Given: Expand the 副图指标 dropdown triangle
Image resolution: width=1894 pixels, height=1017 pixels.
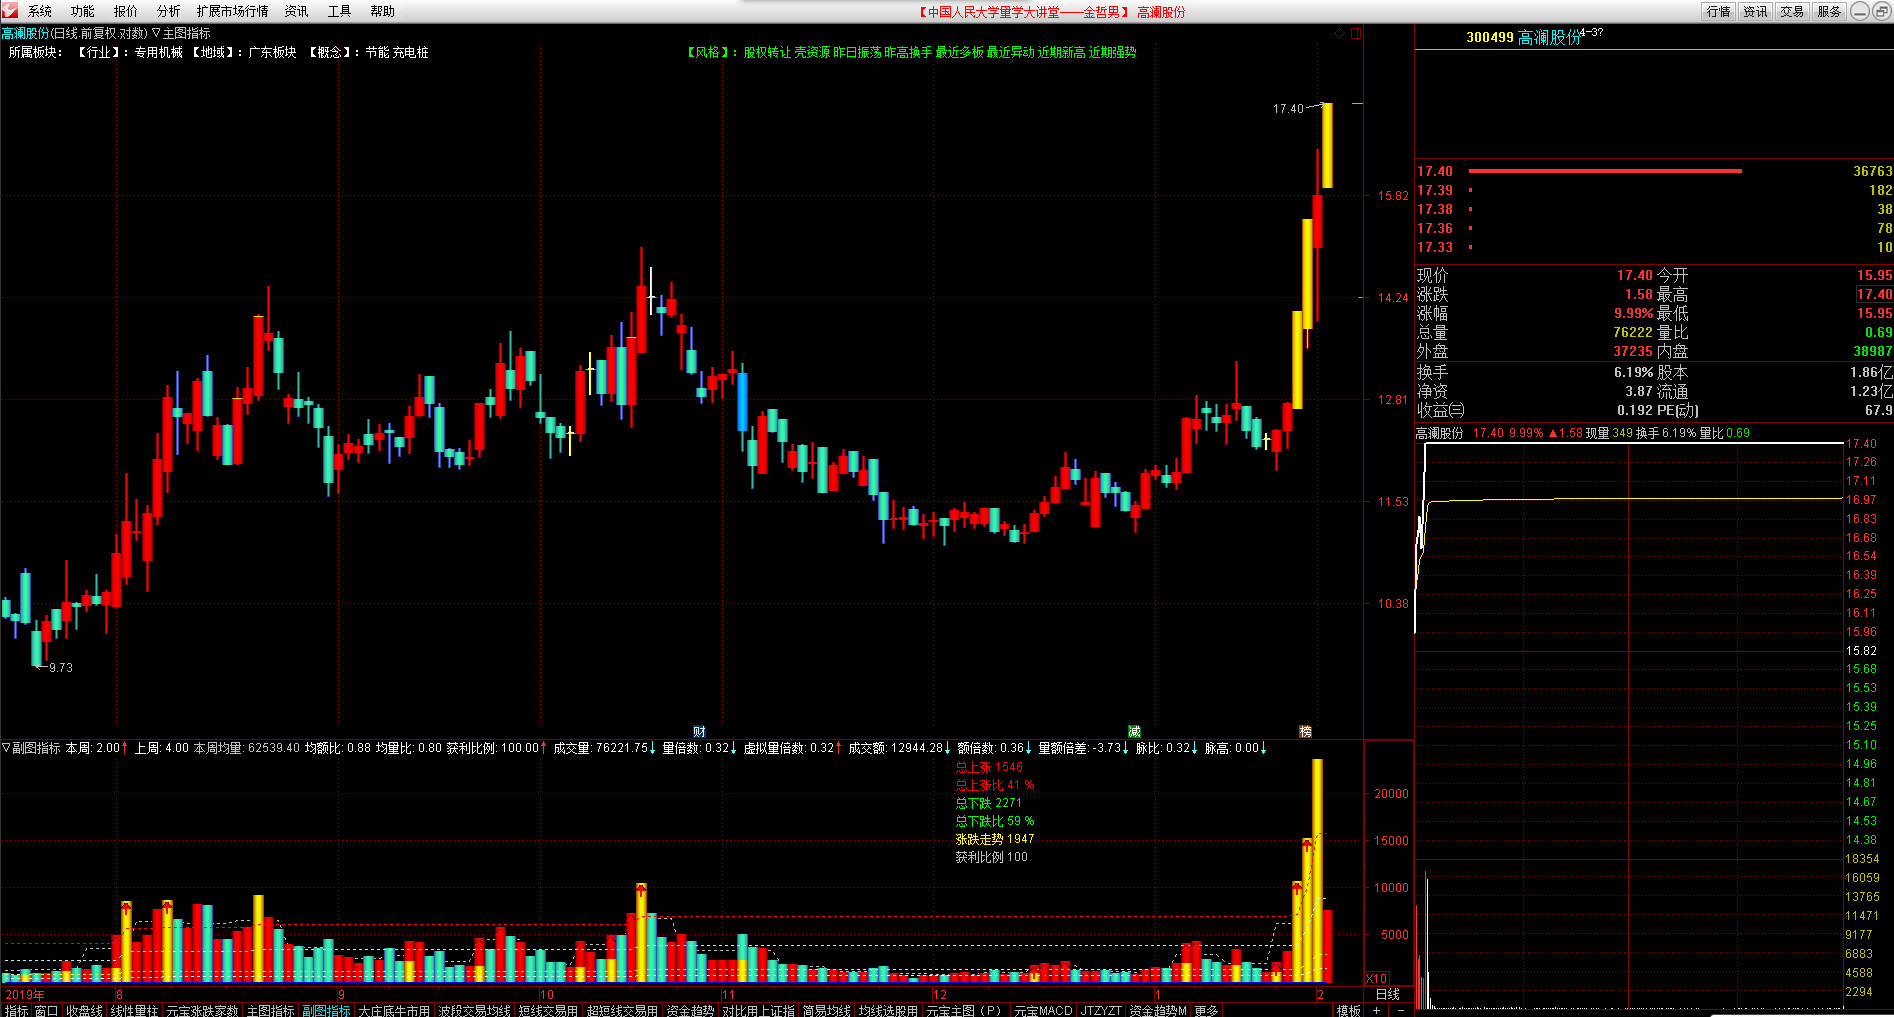Looking at the screenshot, I should [x=6, y=748].
